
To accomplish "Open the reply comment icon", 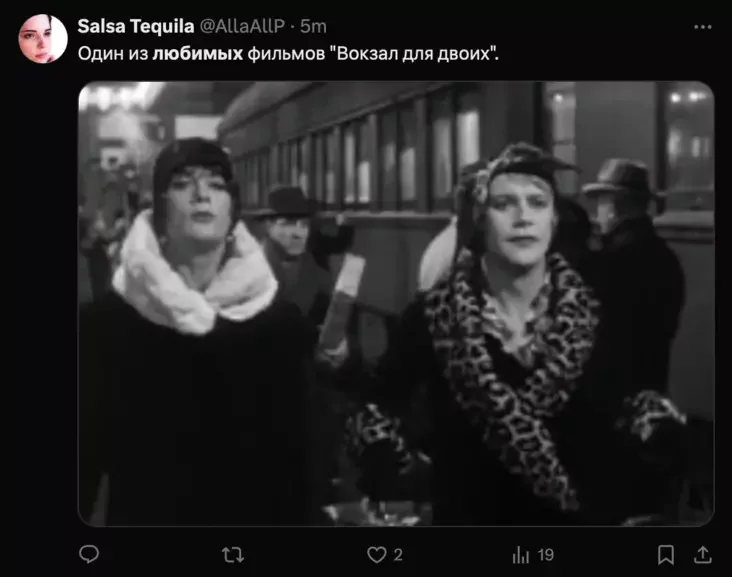I will pos(89,555).
